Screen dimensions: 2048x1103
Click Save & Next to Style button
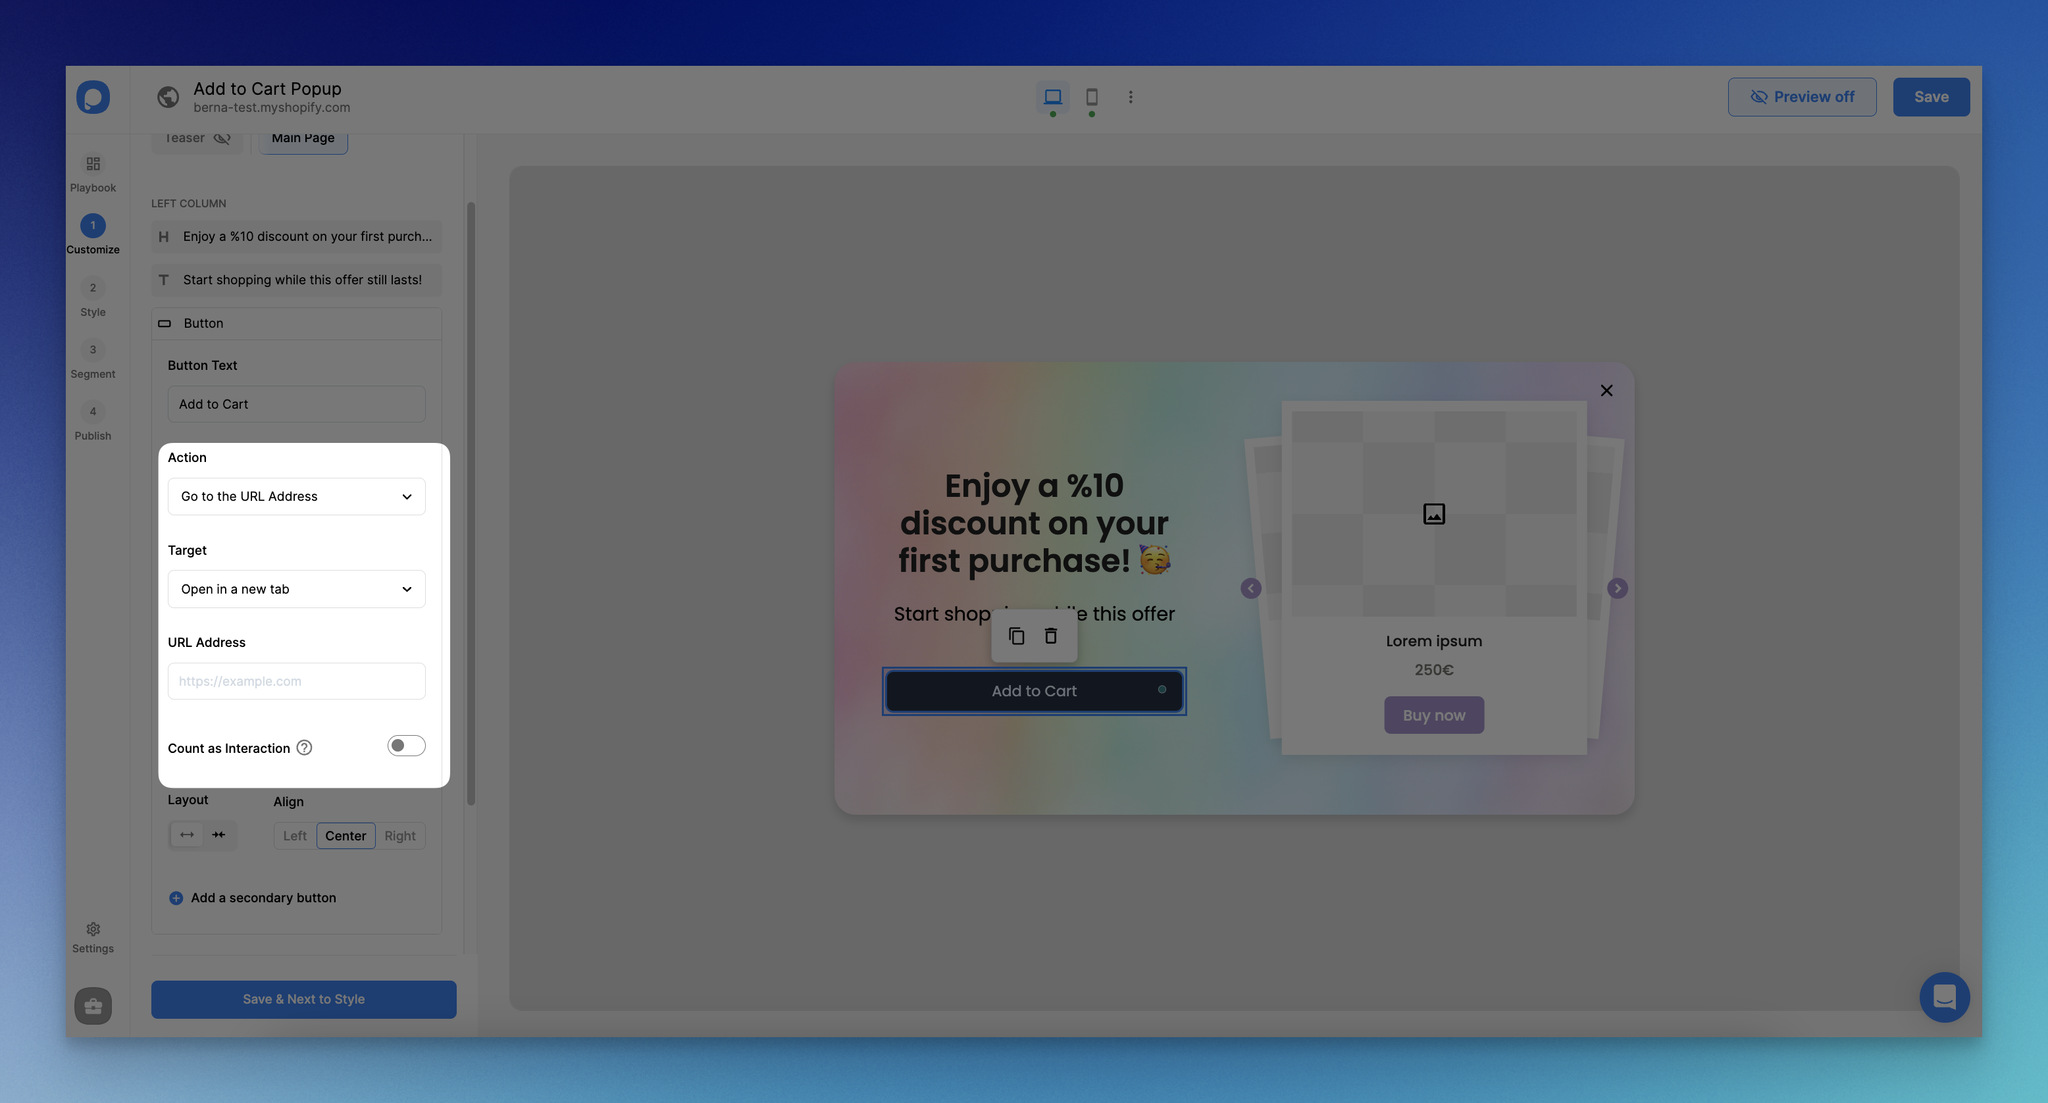coord(303,998)
